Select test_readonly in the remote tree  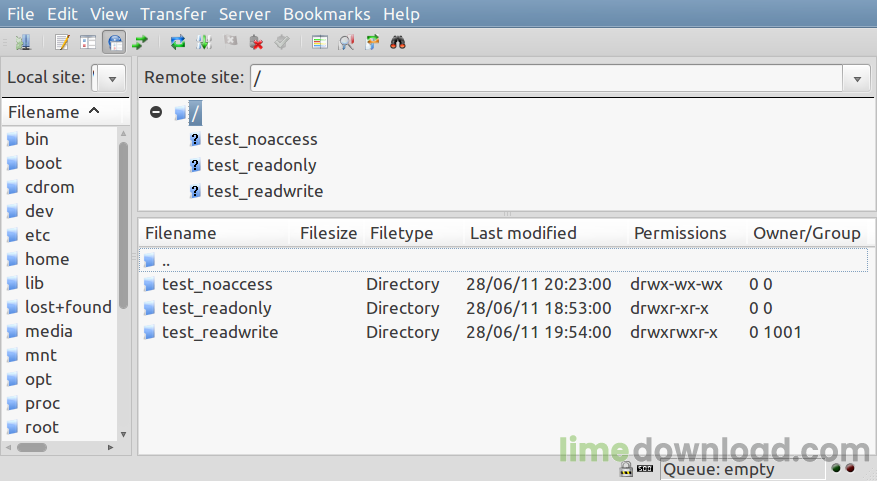[x=261, y=165]
